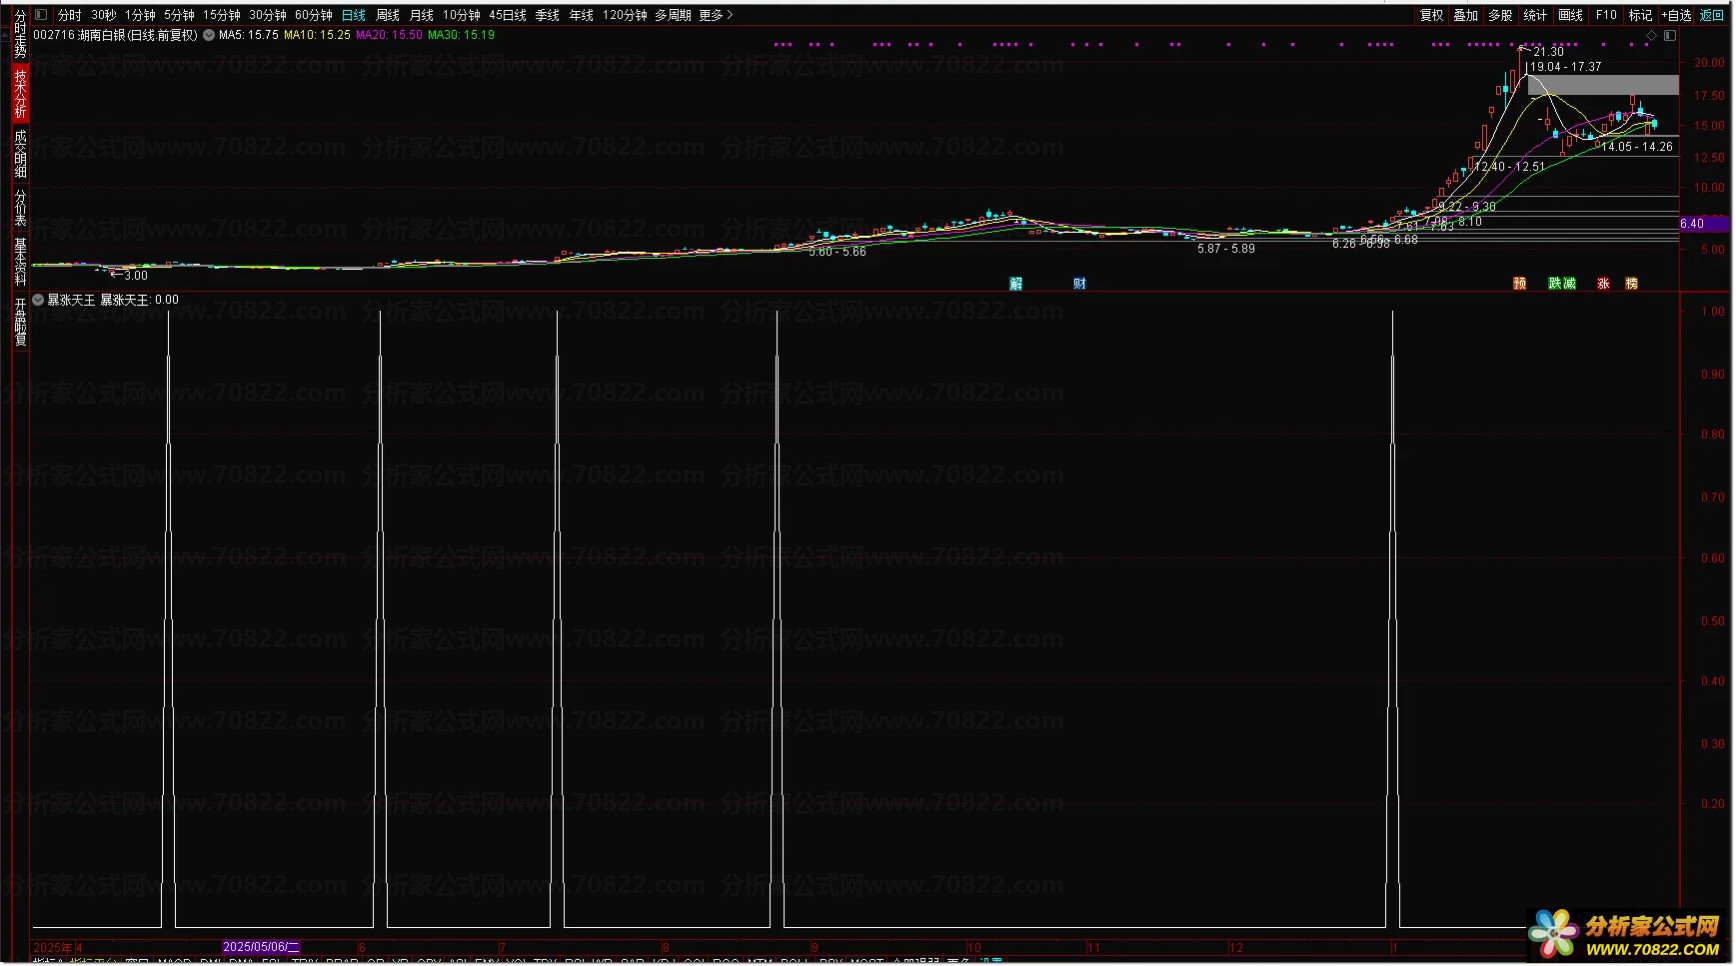Click the +自选 add to watchlist button
Image resolution: width=1736 pixels, height=966 pixels.
pos(1676,15)
